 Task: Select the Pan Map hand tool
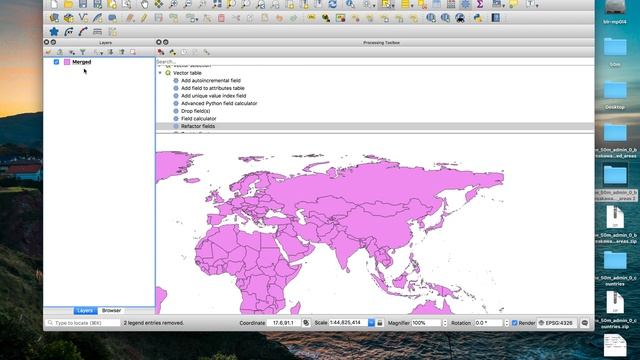[x=144, y=4]
